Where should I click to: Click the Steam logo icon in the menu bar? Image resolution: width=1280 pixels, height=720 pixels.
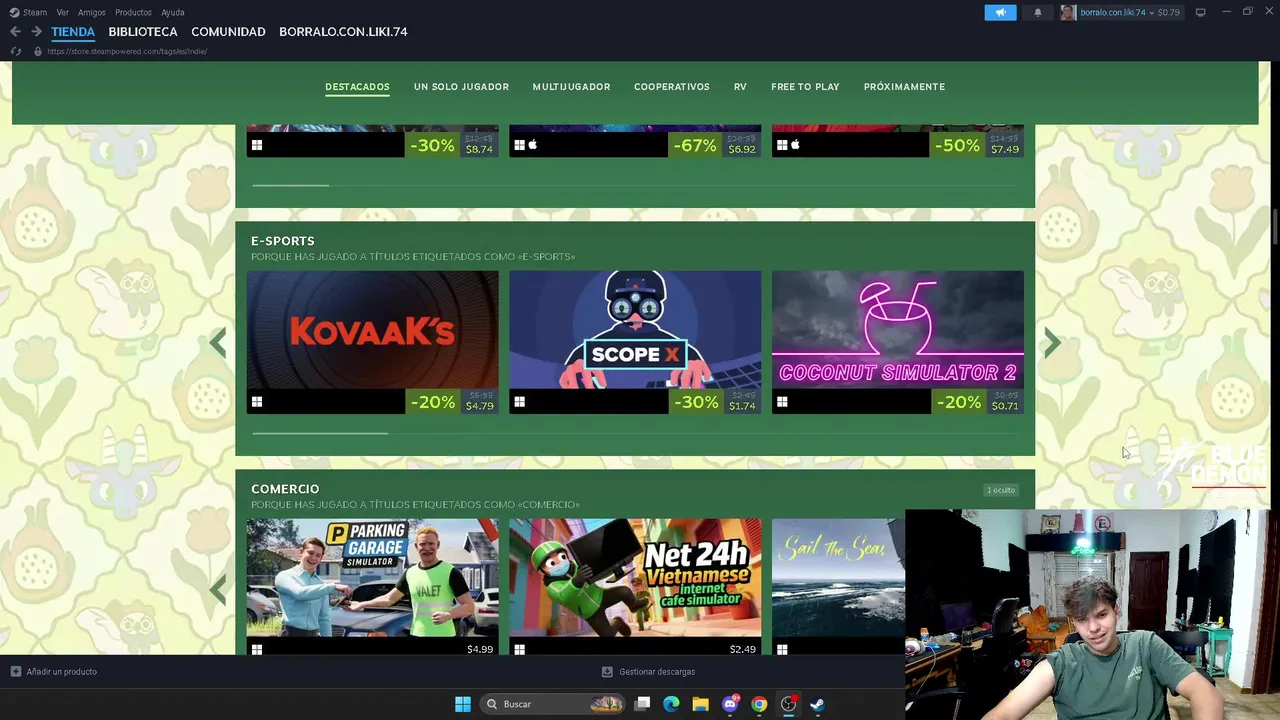tap(14, 12)
